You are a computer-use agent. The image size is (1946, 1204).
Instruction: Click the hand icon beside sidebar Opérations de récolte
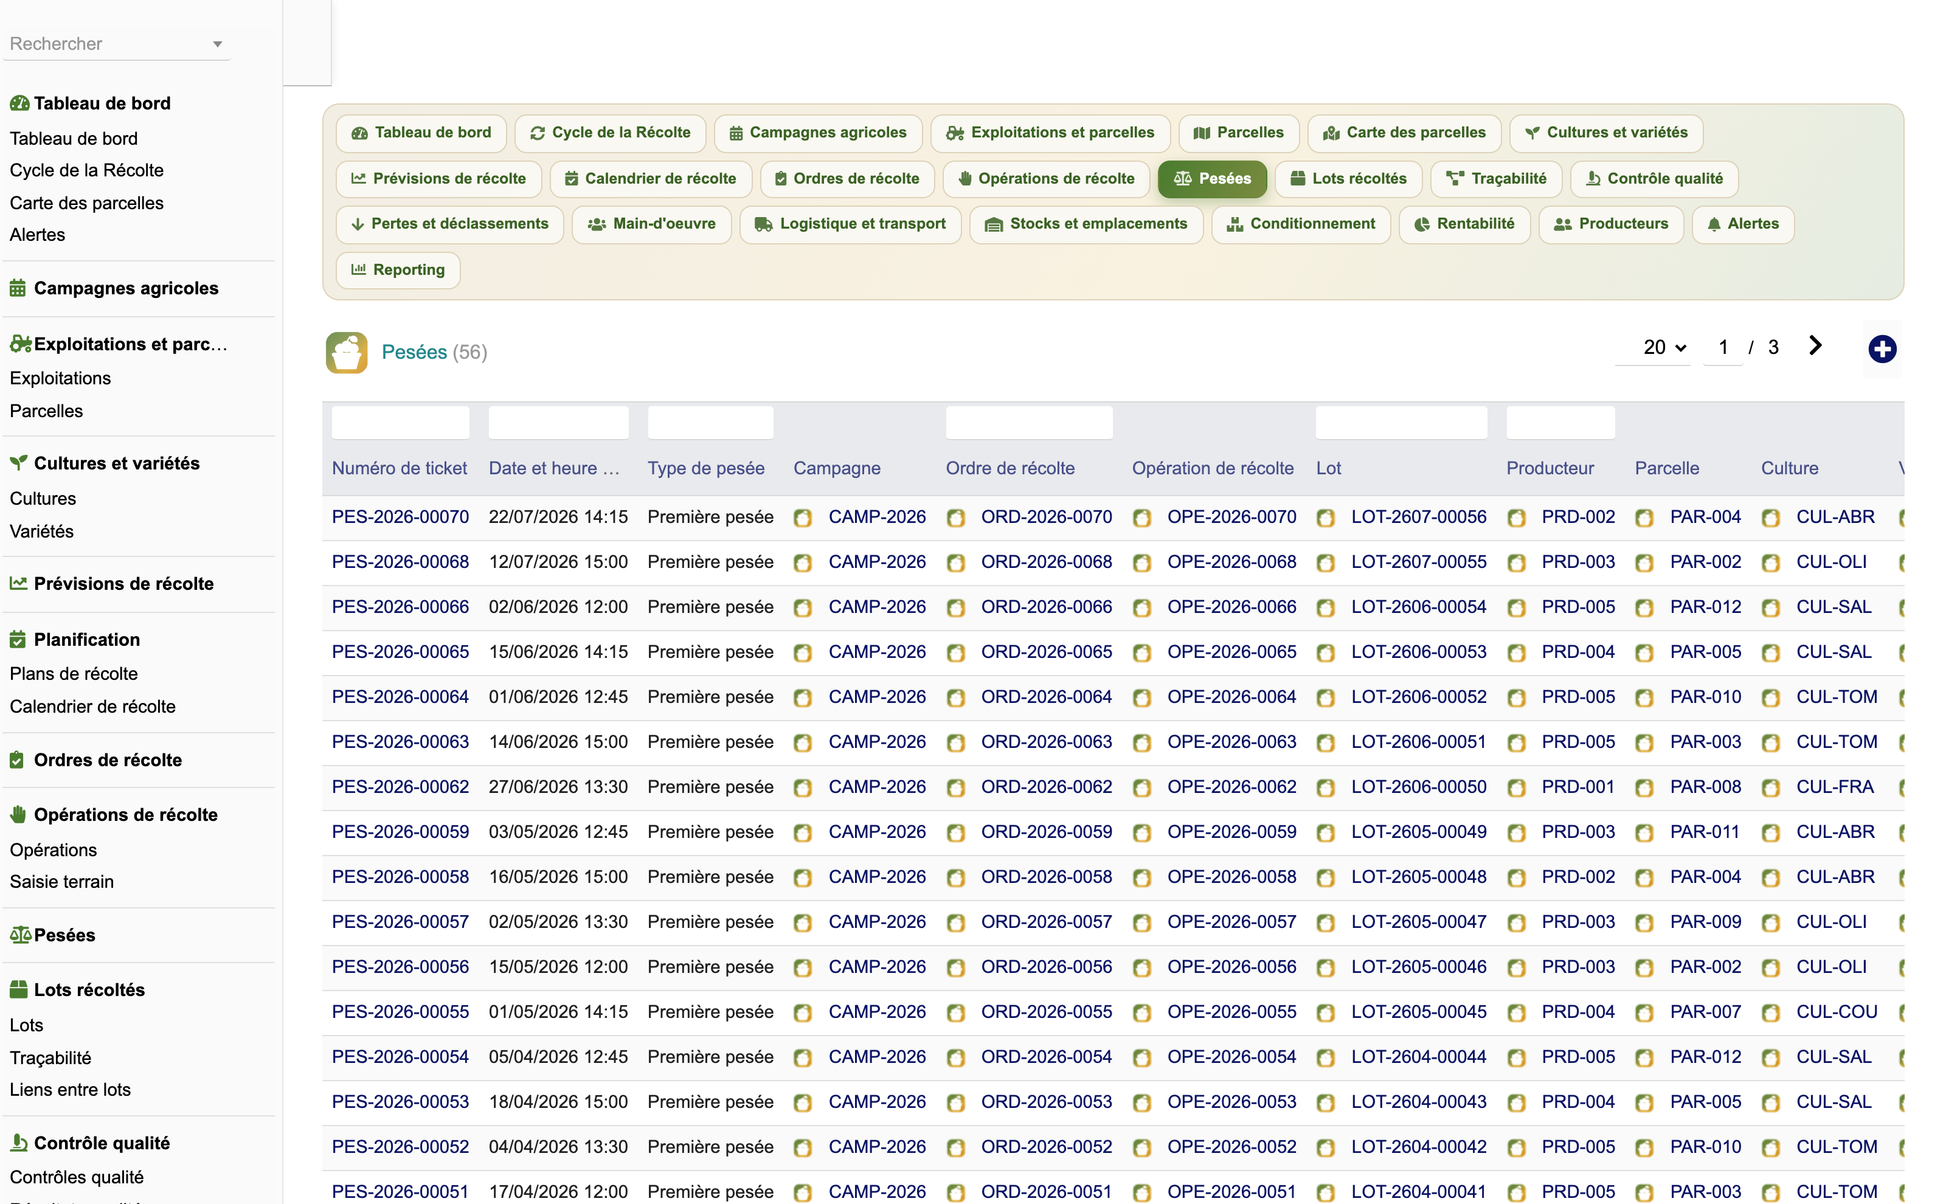[18, 815]
